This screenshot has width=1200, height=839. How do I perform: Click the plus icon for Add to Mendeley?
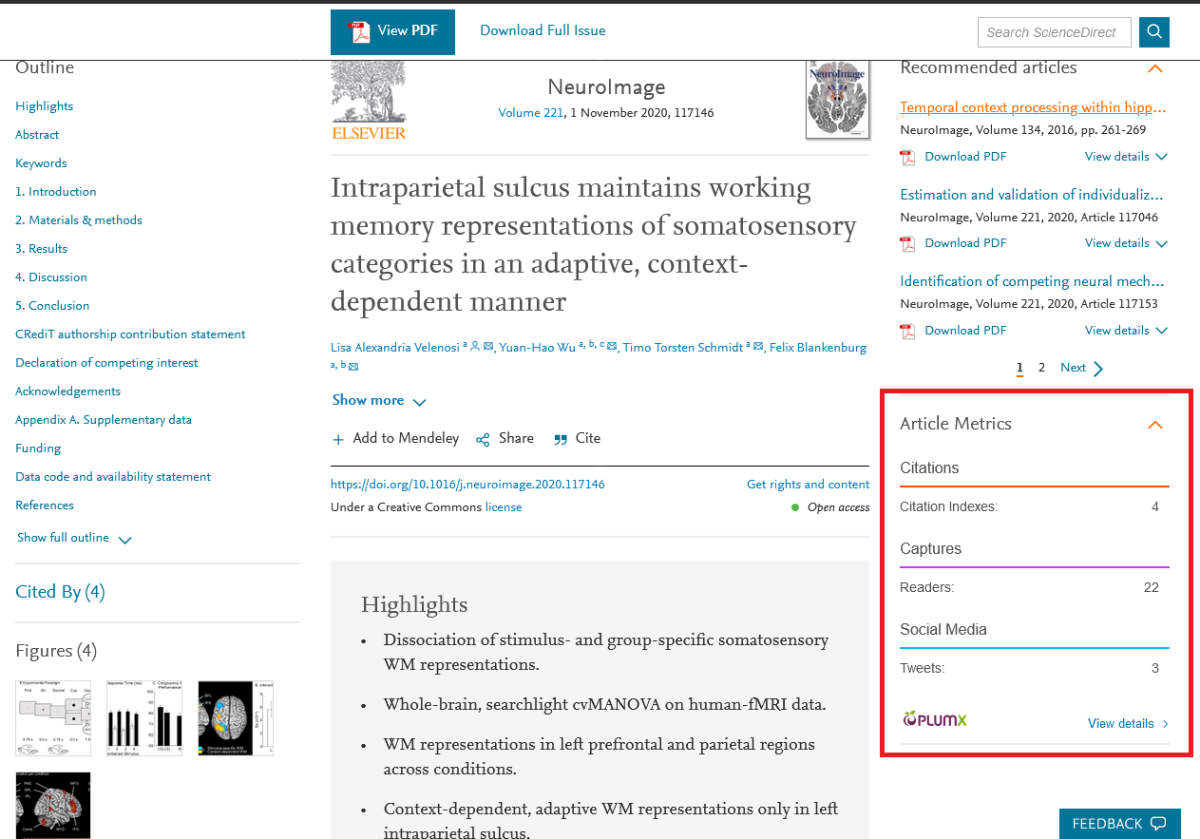(338, 439)
